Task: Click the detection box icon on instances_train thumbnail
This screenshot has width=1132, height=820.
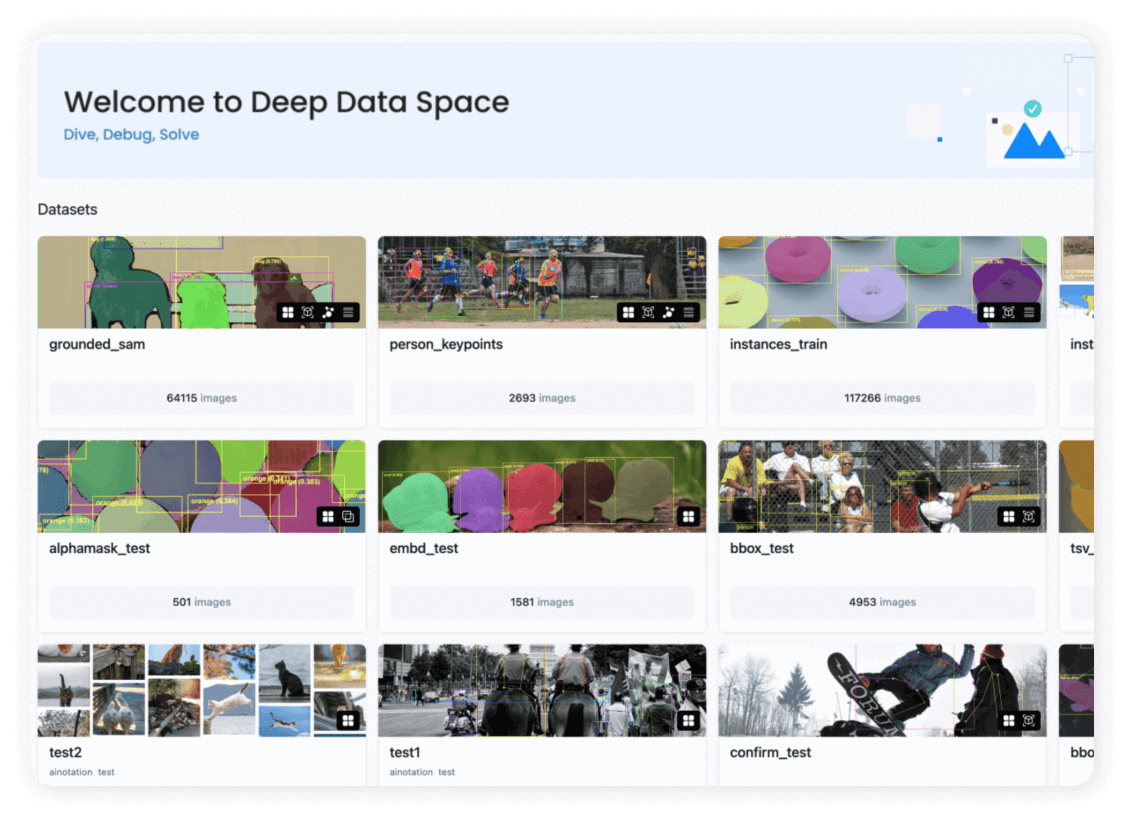Action: tap(1008, 312)
